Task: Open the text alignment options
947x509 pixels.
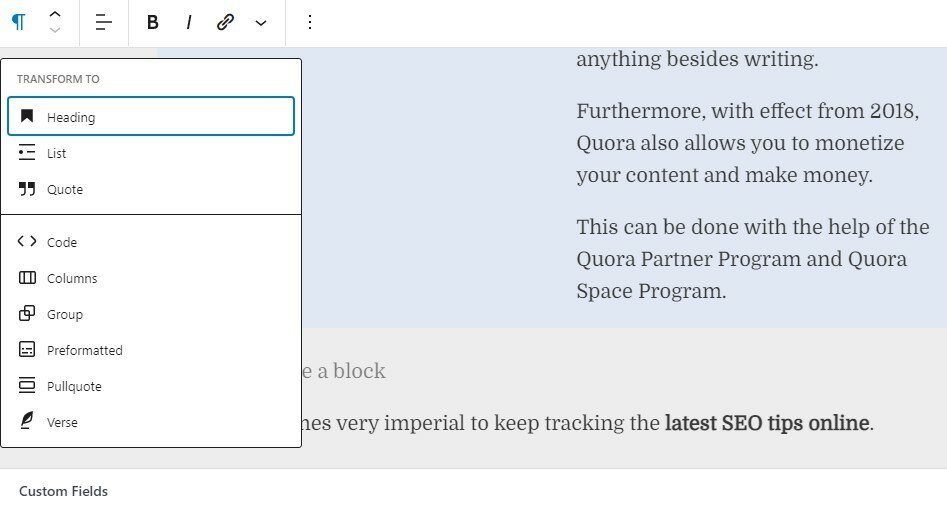Action: point(104,22)
